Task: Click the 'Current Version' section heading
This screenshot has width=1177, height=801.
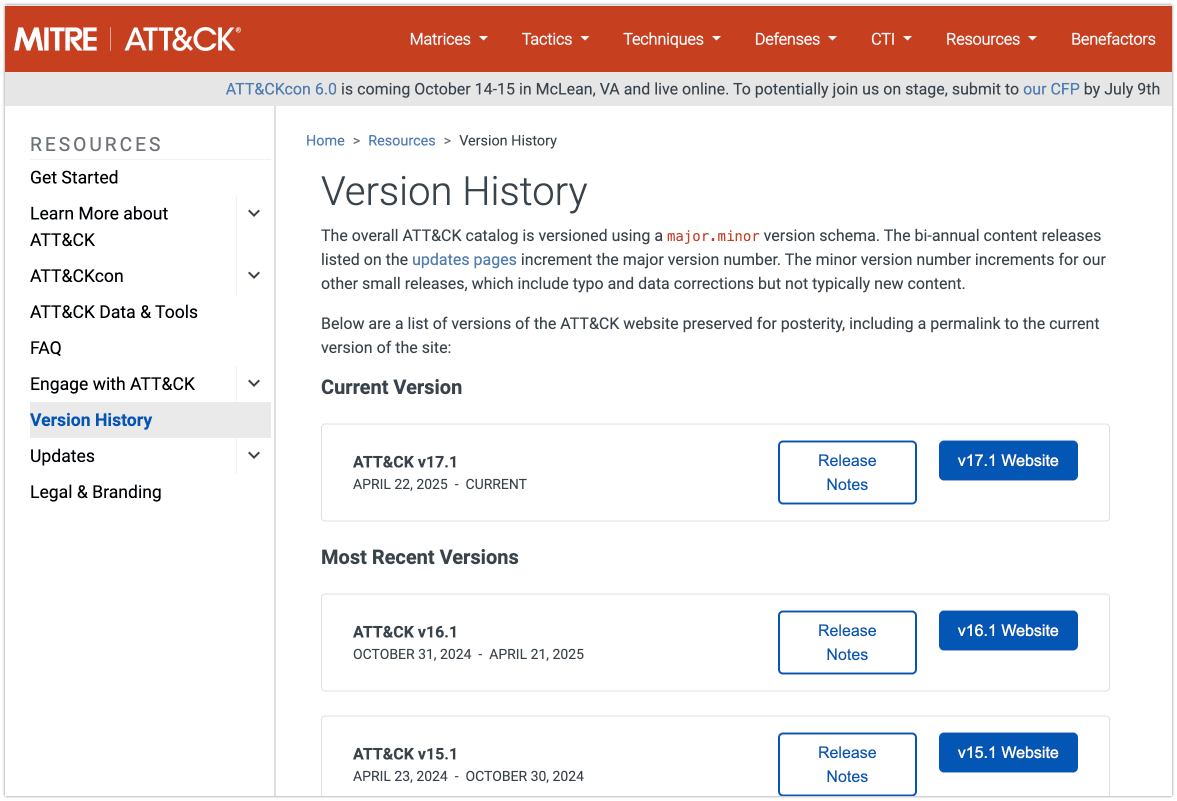Action: point(391,387)
